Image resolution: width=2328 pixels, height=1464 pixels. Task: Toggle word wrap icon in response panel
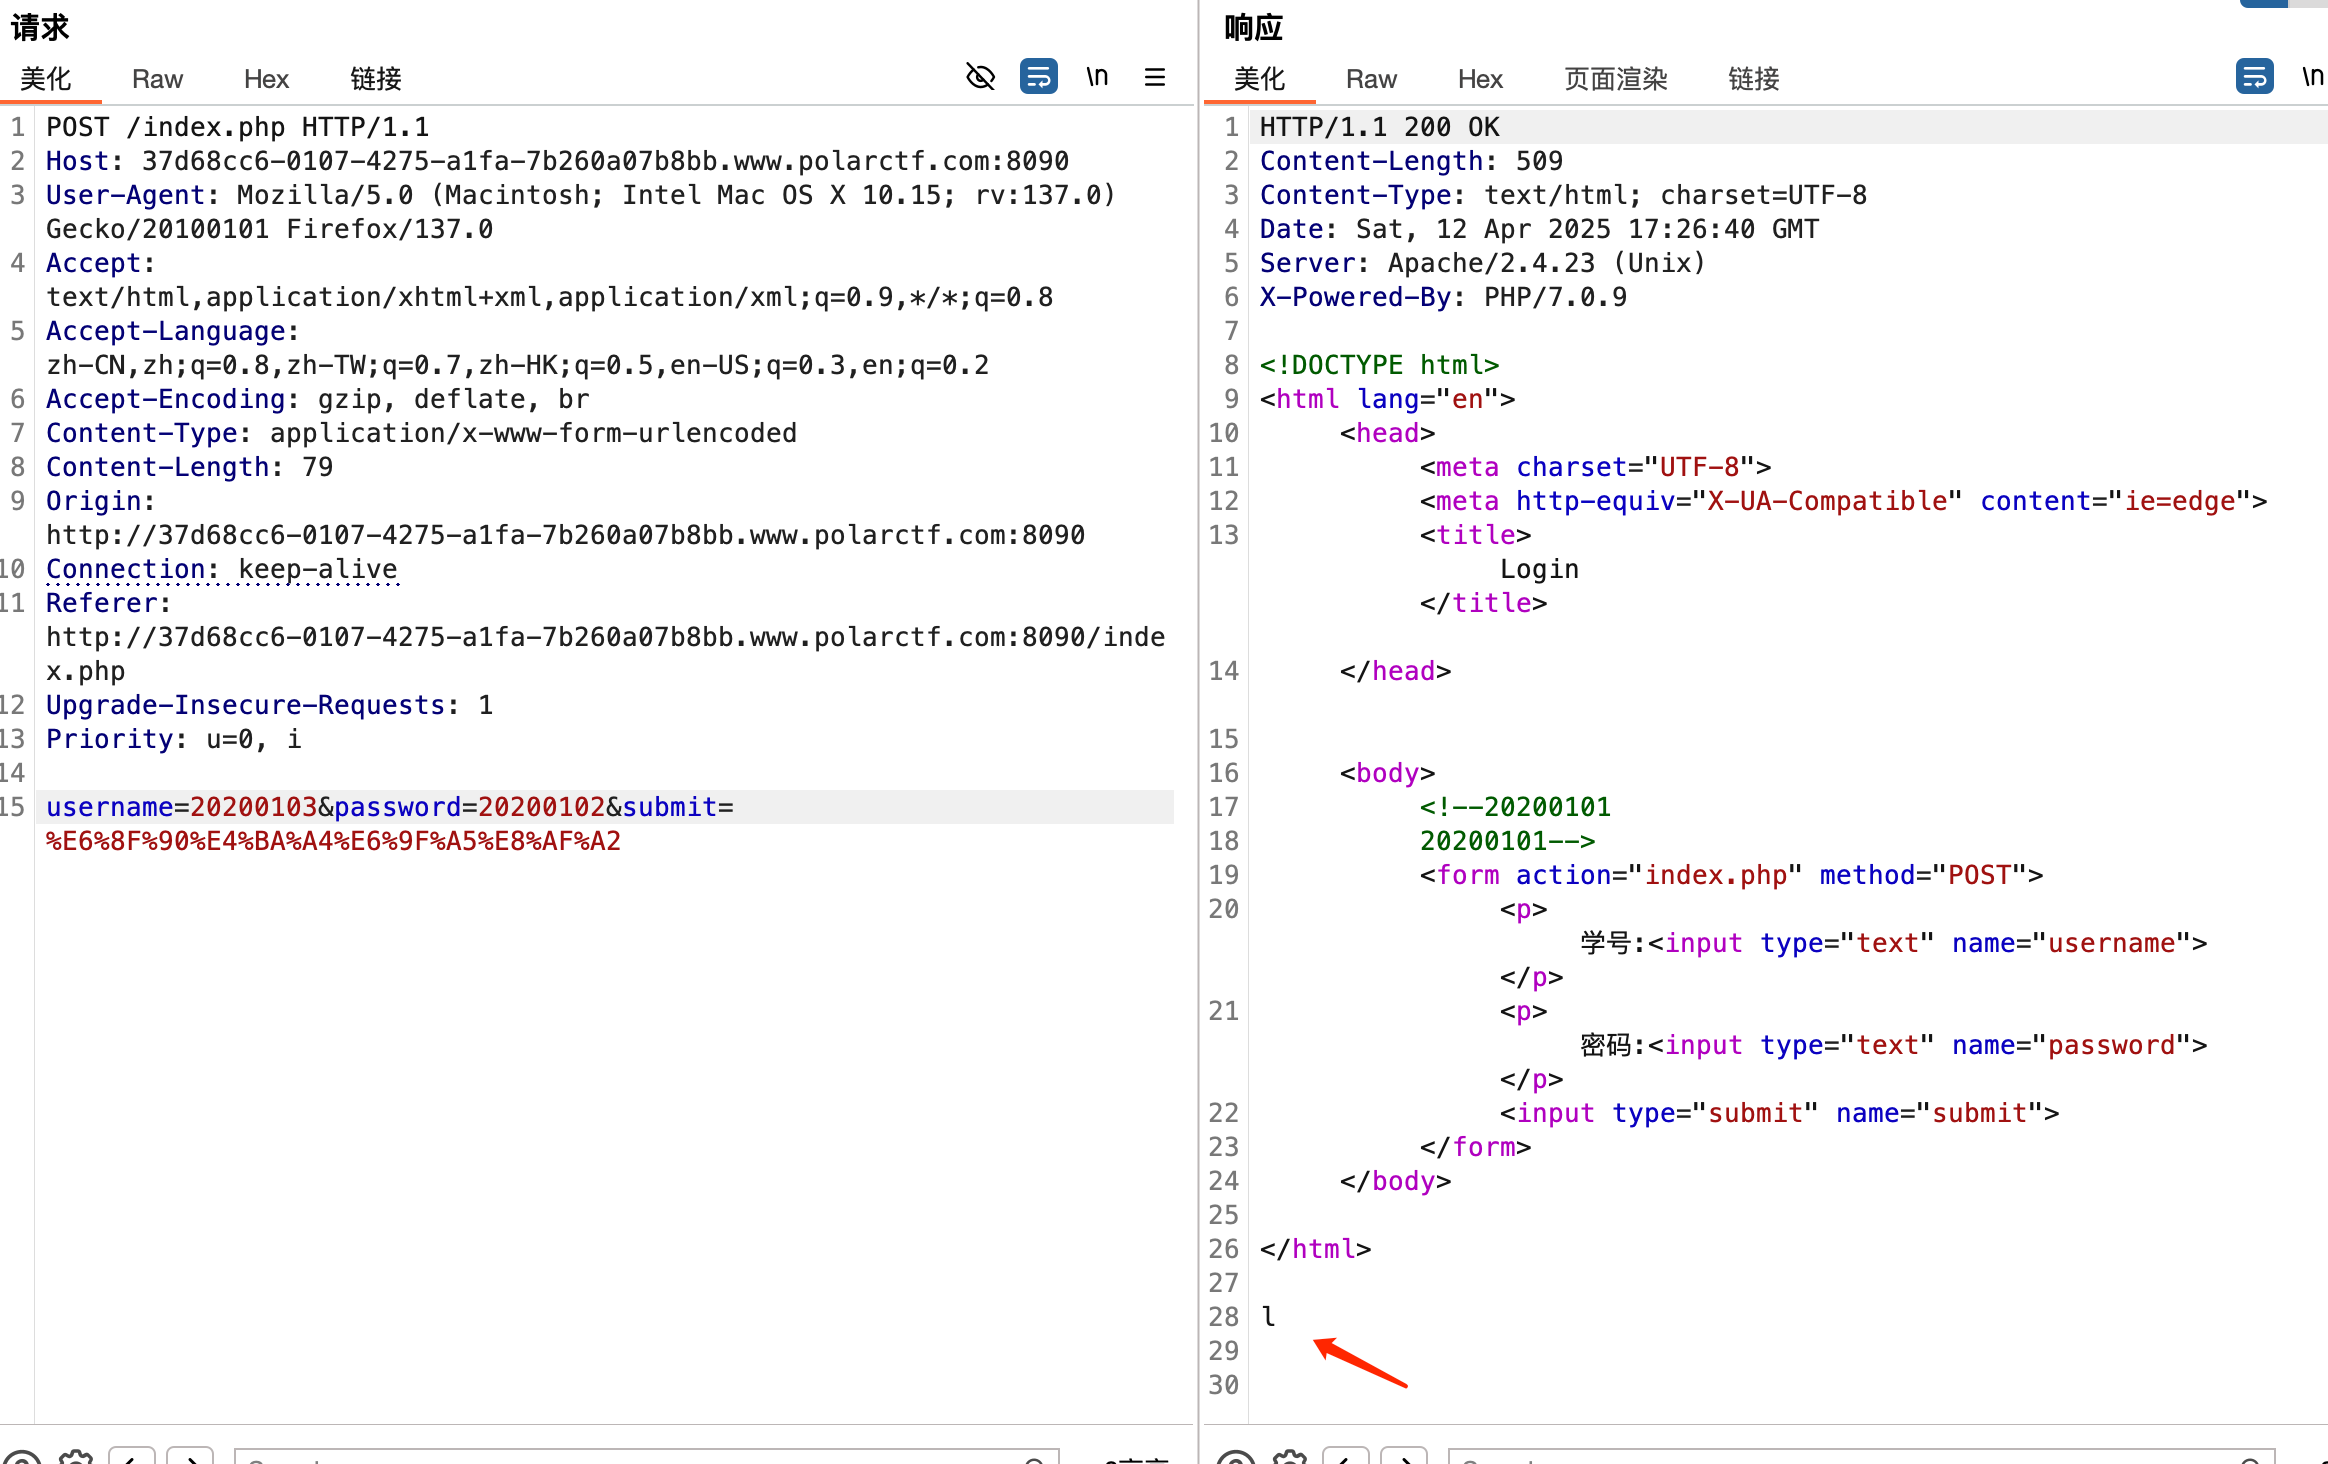tap(2254, 76)
